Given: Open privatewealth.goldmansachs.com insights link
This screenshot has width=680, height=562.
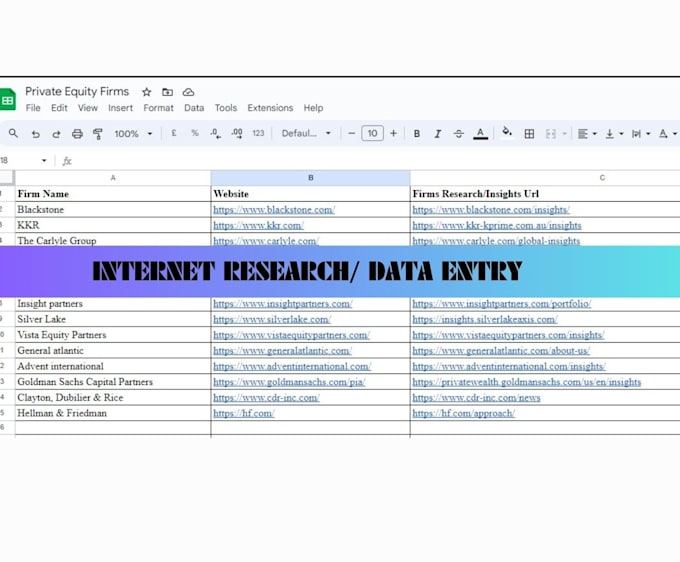Looking at the screenshot, I should [x=526, y=382].
